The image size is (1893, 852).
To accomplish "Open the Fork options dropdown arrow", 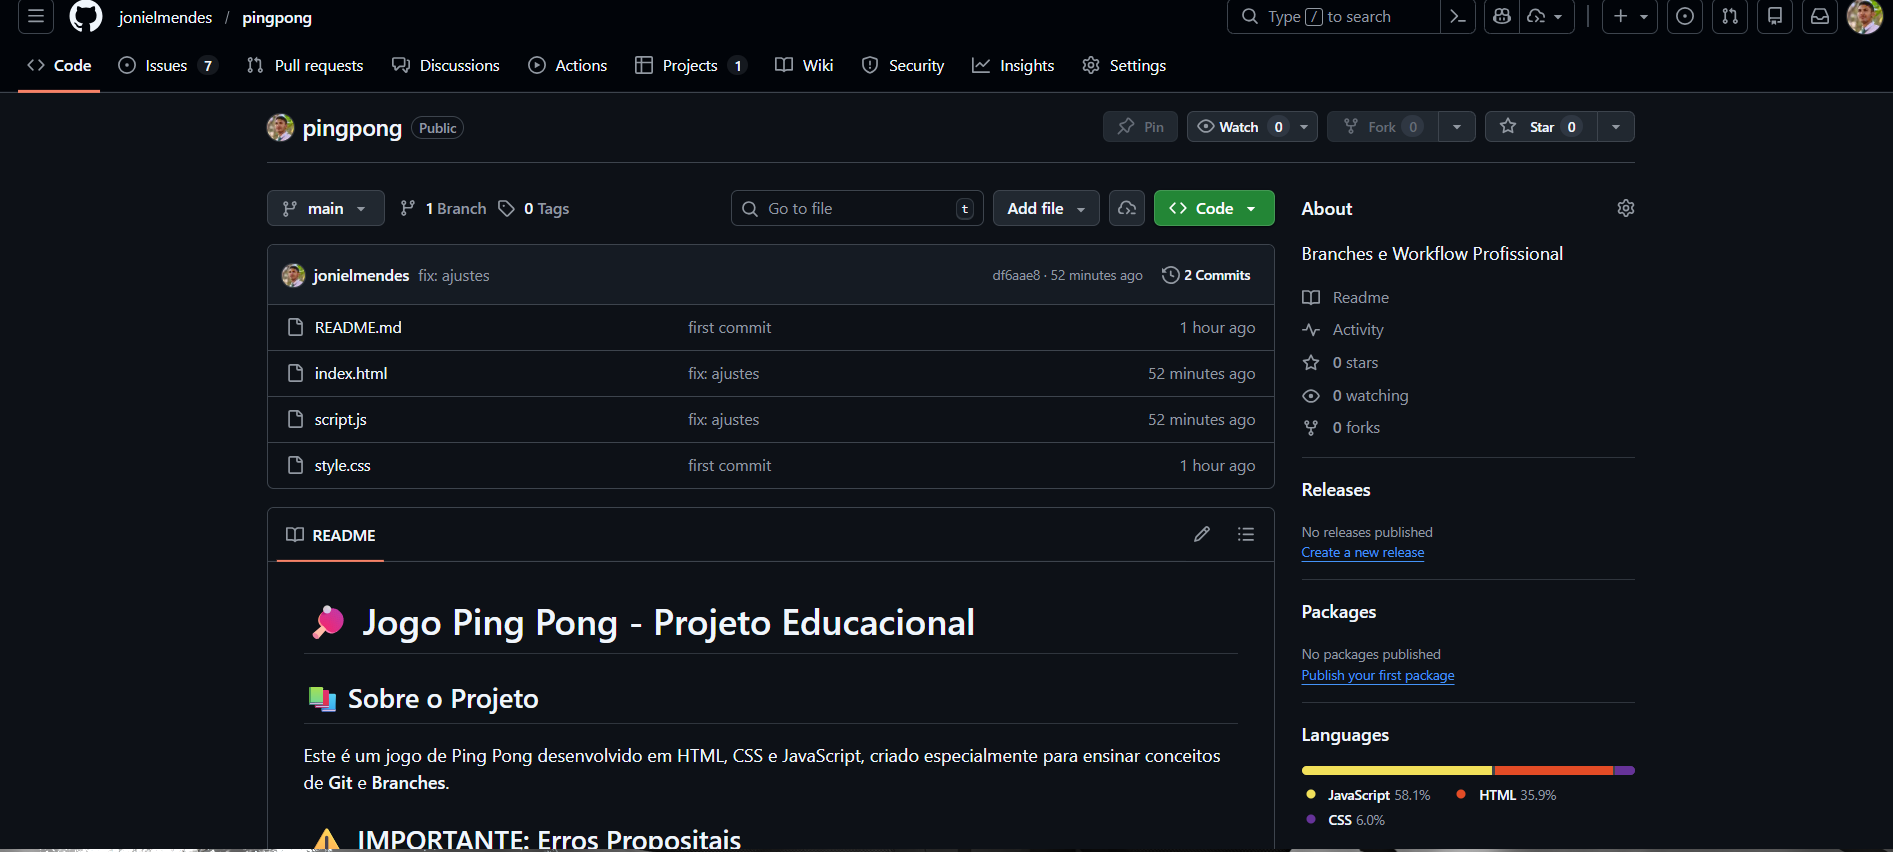I will tap(1457, 127).
